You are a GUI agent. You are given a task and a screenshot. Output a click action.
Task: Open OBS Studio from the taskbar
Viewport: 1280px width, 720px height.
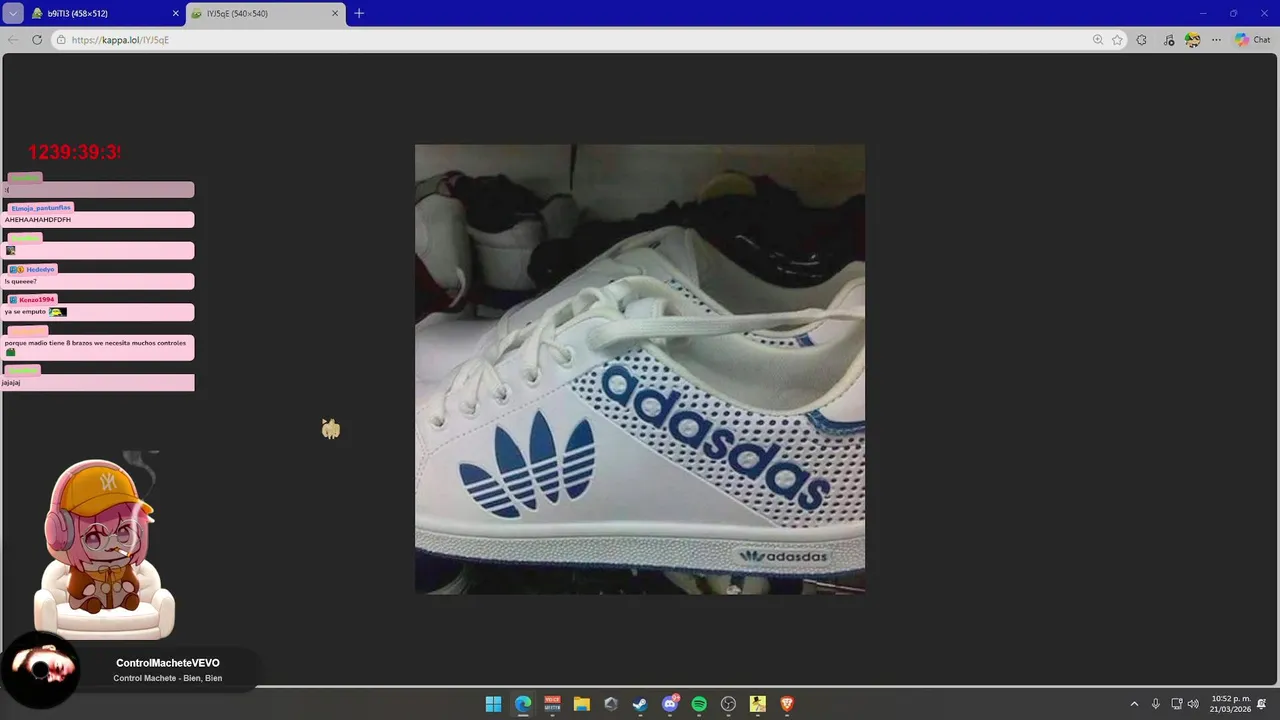point(729,704)
